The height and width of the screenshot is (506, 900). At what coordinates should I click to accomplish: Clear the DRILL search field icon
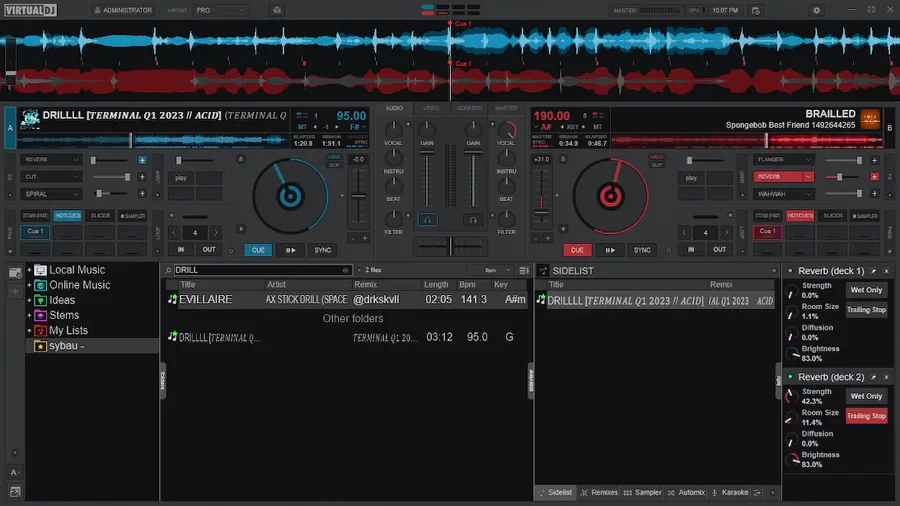(x=346, y=270)
